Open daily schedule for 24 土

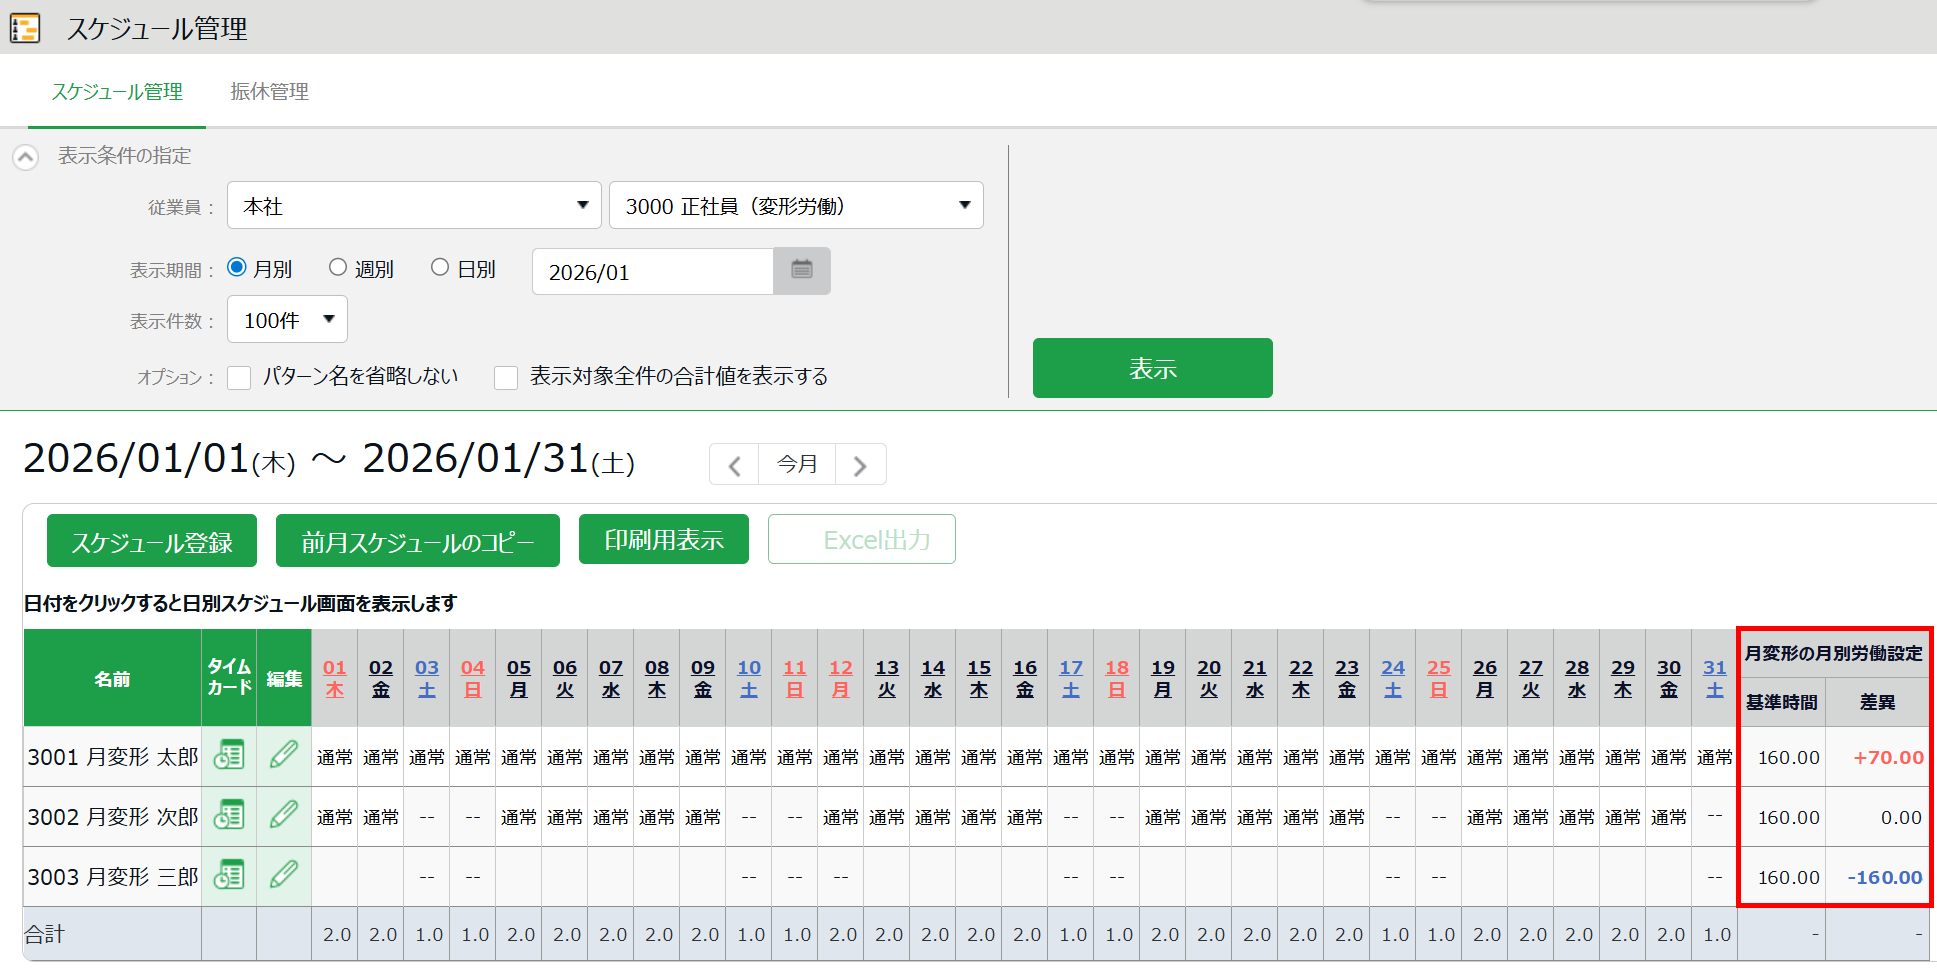(1393, 678)
